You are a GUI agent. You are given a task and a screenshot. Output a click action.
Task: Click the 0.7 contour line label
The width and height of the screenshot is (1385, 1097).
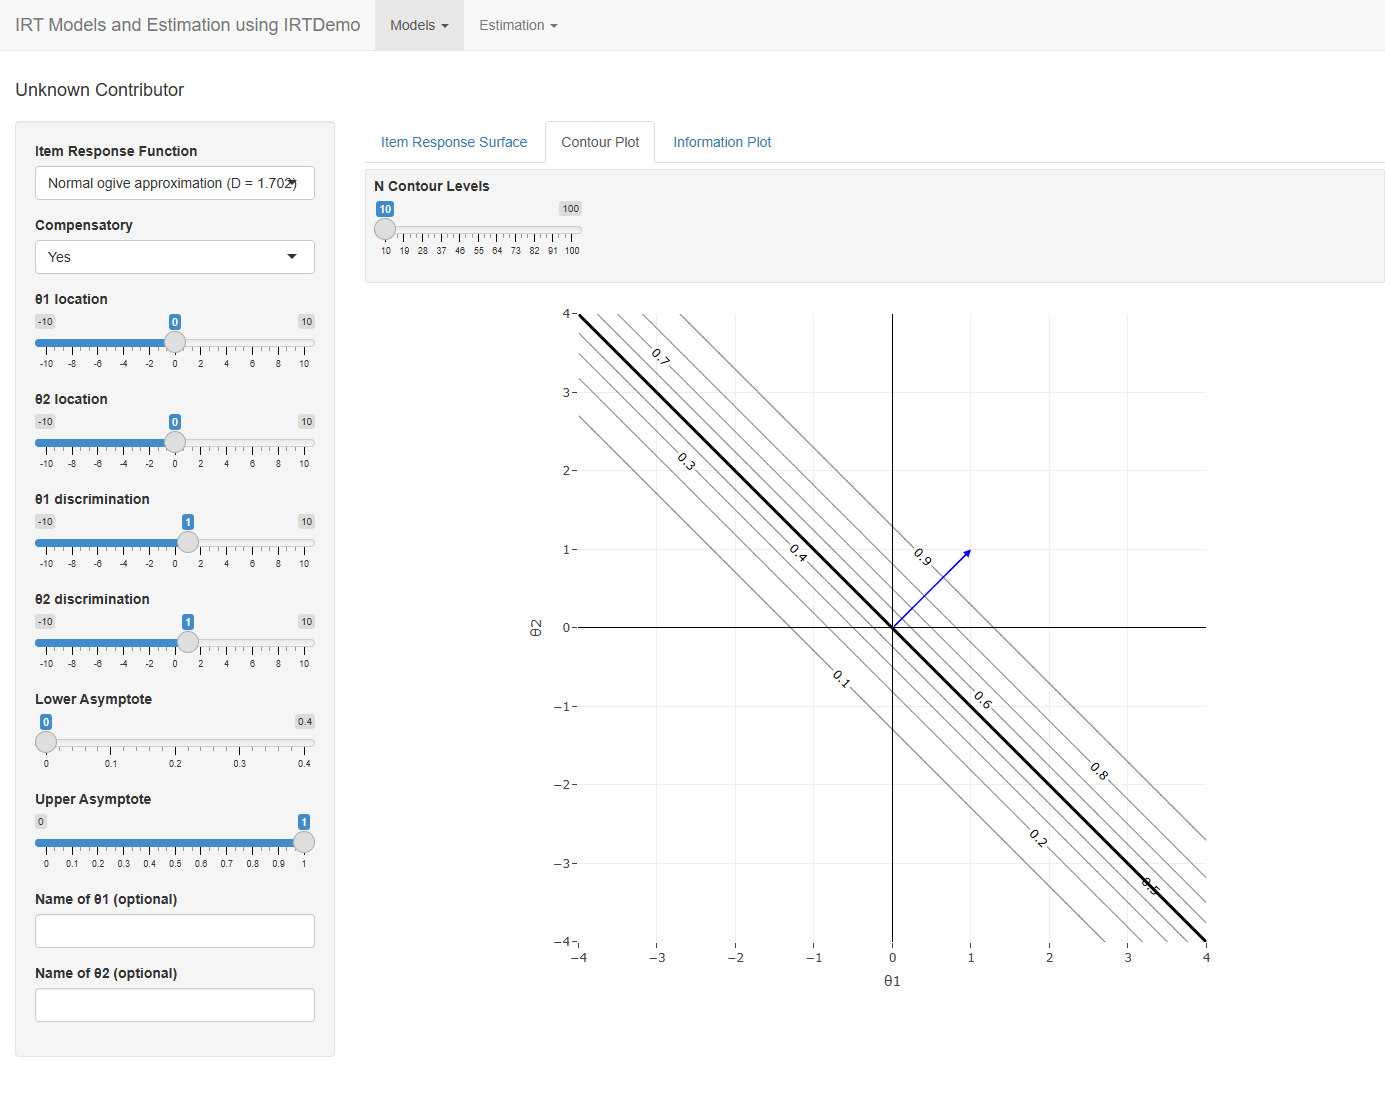click(661, 357)
